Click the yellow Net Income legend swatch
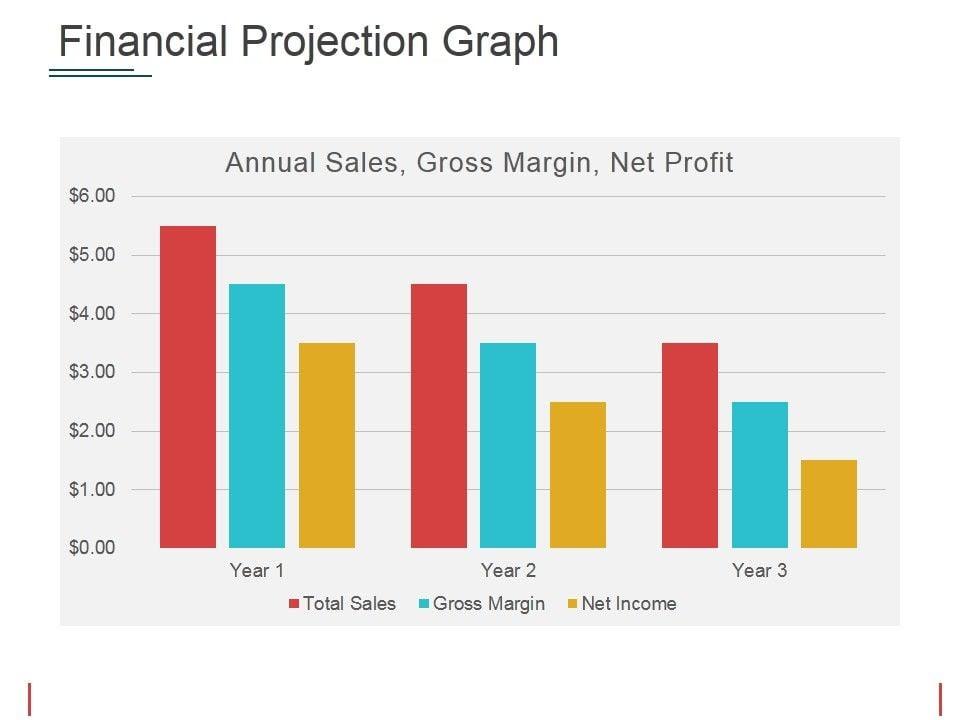The height and width of the screenshot is (720, 960). pos(572,604)
